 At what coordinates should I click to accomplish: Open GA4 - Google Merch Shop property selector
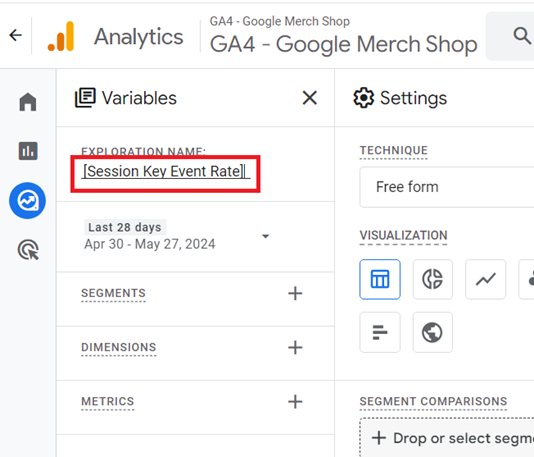tap(343, 36)
